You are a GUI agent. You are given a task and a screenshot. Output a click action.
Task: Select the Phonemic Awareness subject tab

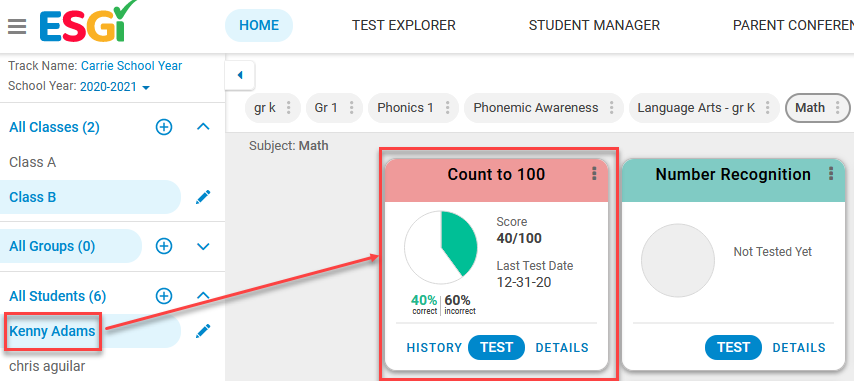coord(536,108)
